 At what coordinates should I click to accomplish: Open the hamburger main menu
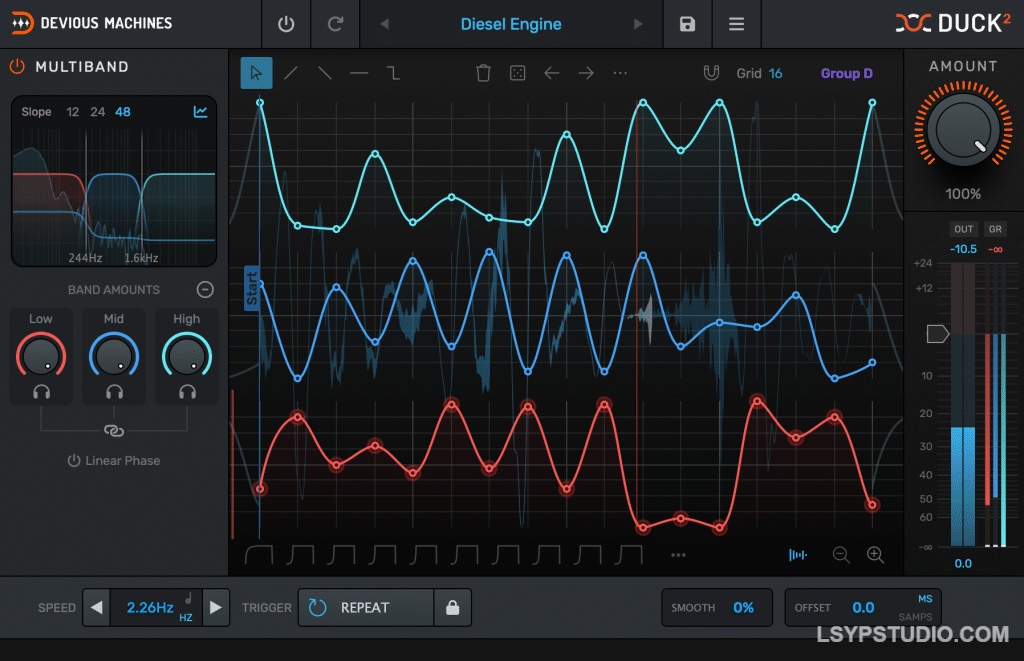coord(736,24)
